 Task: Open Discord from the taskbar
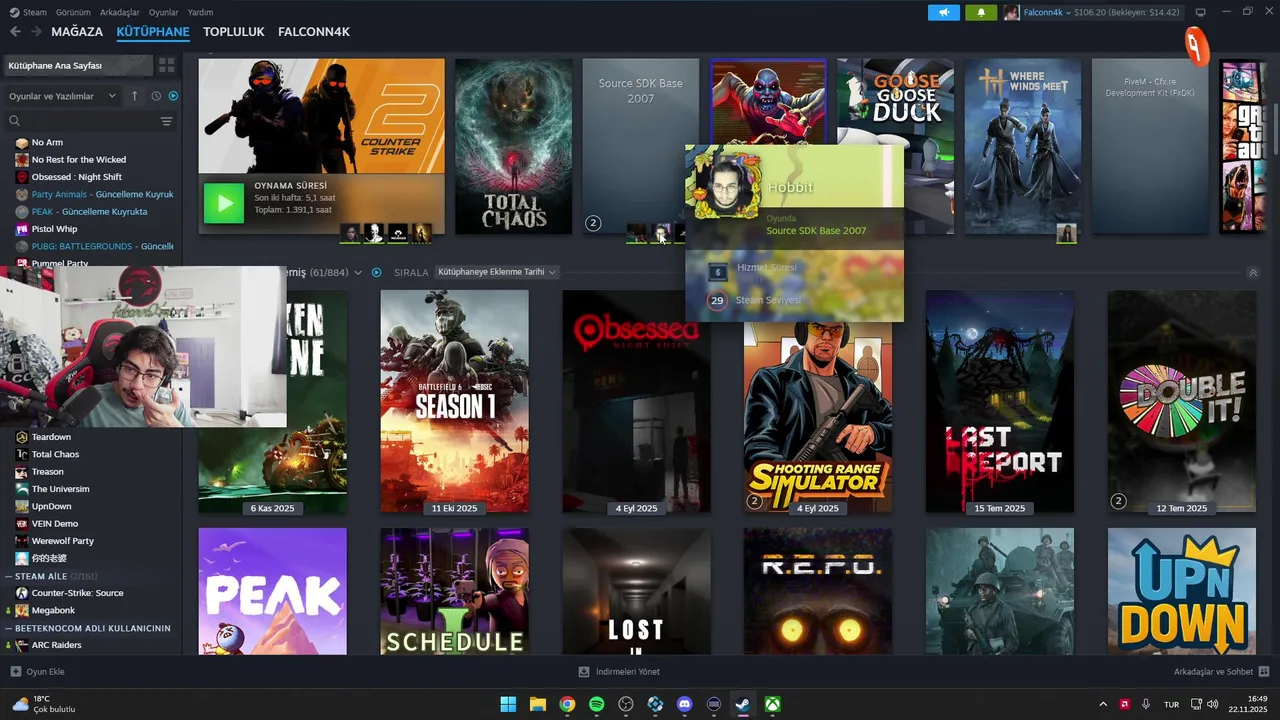tap(685, 704)
